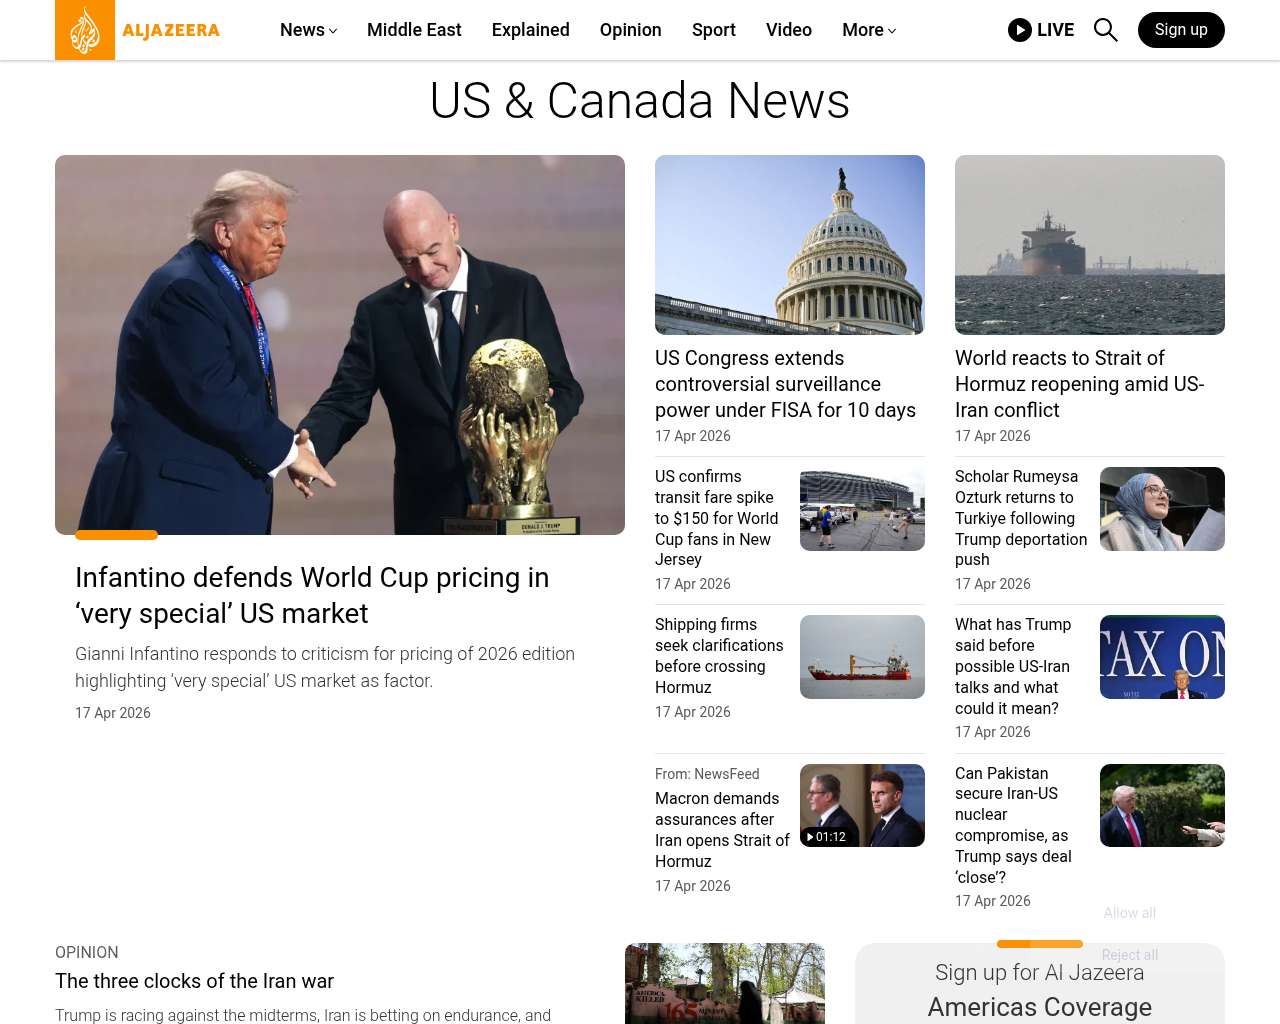The width and height of the screenshot is (1280, 1024).
Task: Play the Macron video 01:12 badge
Action: [826, 837]
